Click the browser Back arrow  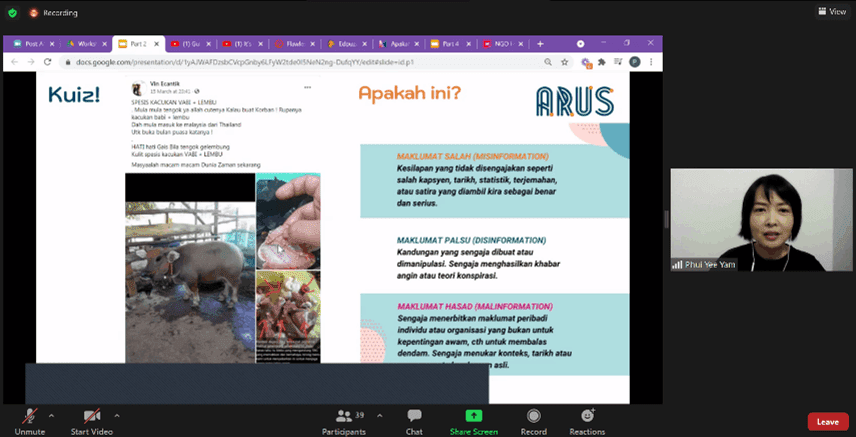[14, 62]
